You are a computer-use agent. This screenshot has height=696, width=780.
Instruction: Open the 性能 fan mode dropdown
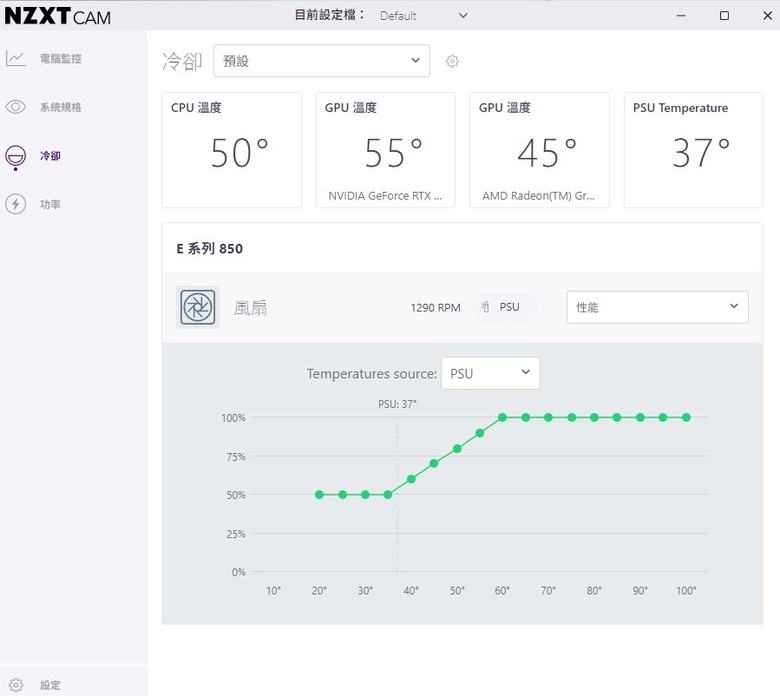click(x=657, y=307)
